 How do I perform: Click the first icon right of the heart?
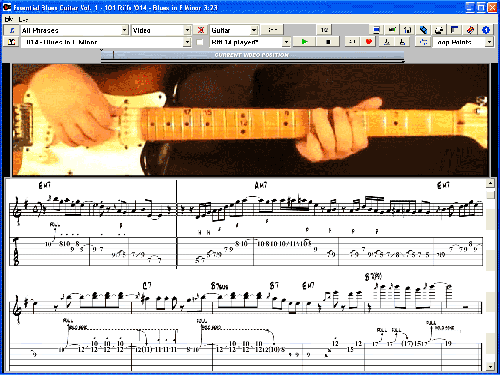[387, 42]
